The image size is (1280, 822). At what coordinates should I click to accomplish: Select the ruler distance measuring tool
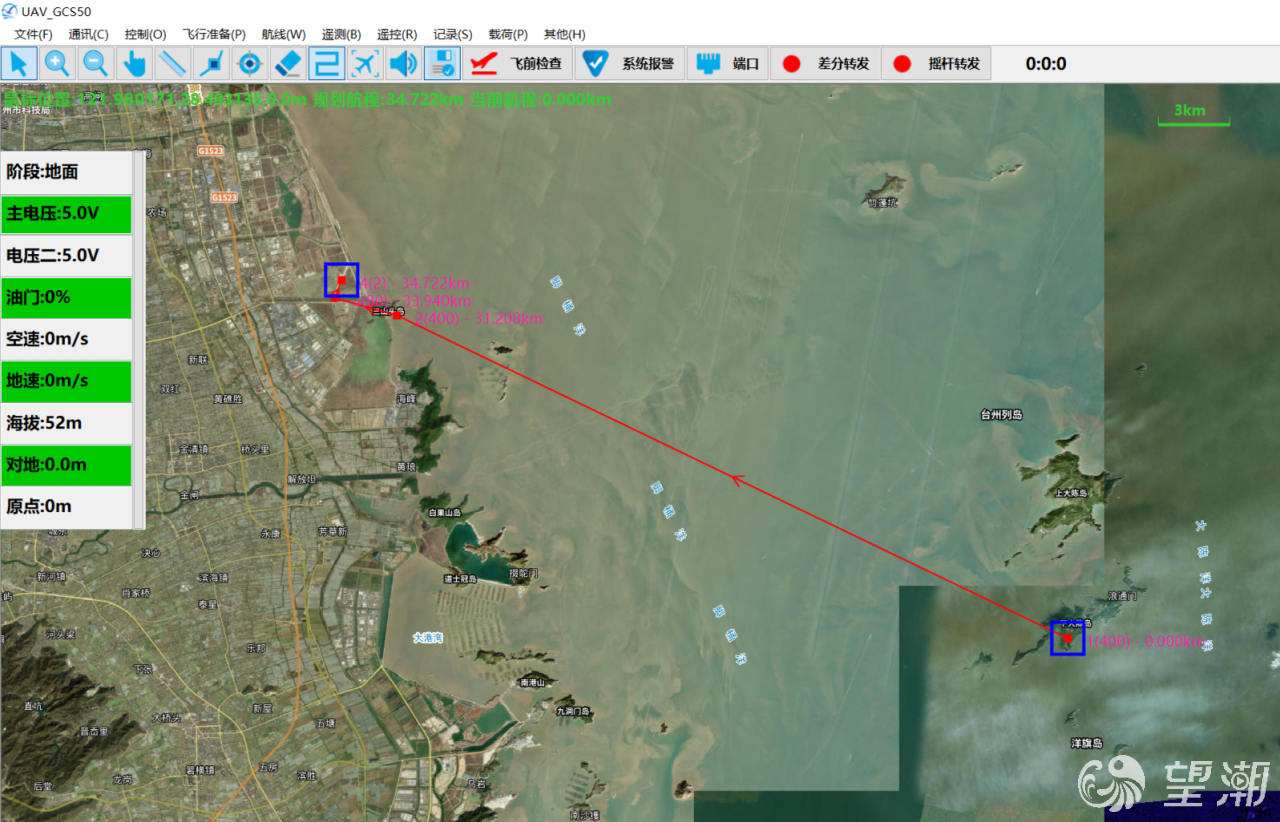[172, 64]
